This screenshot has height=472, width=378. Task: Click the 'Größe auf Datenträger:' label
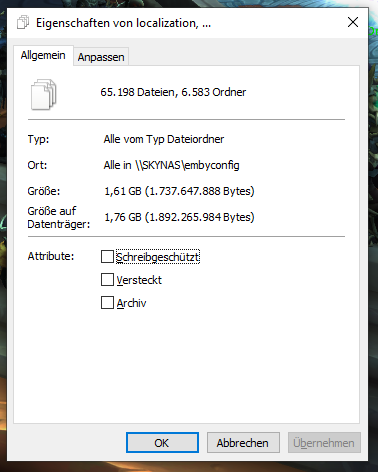[x=59, y=217]
